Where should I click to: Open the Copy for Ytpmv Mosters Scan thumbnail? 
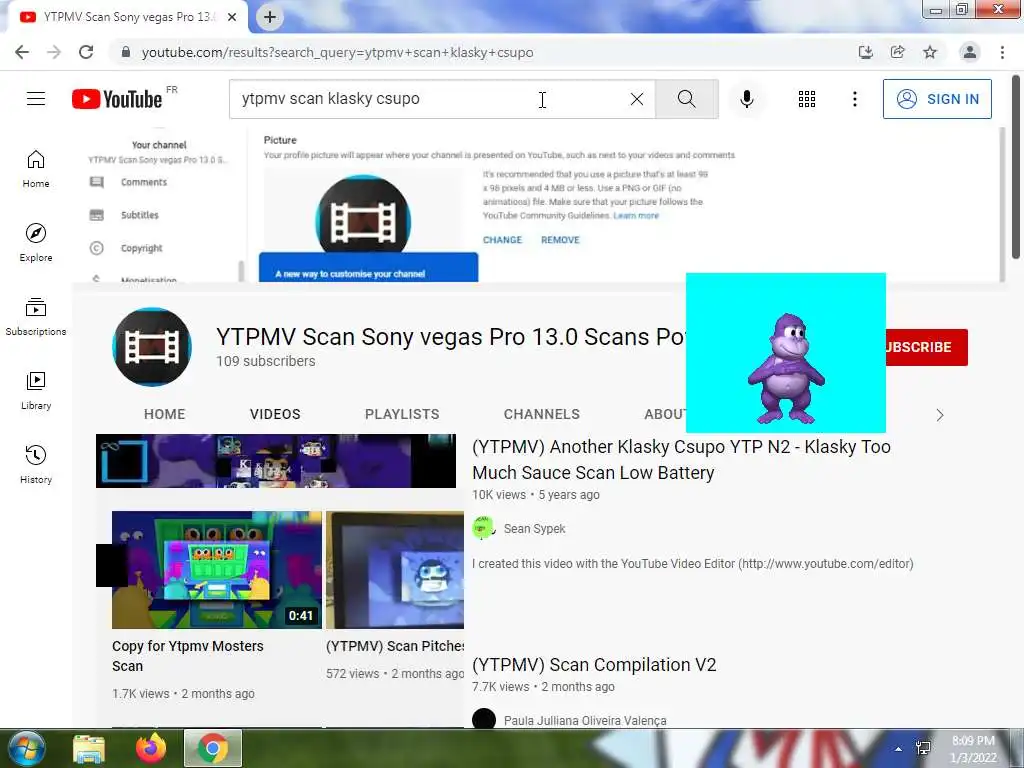[x=217, y=569]
